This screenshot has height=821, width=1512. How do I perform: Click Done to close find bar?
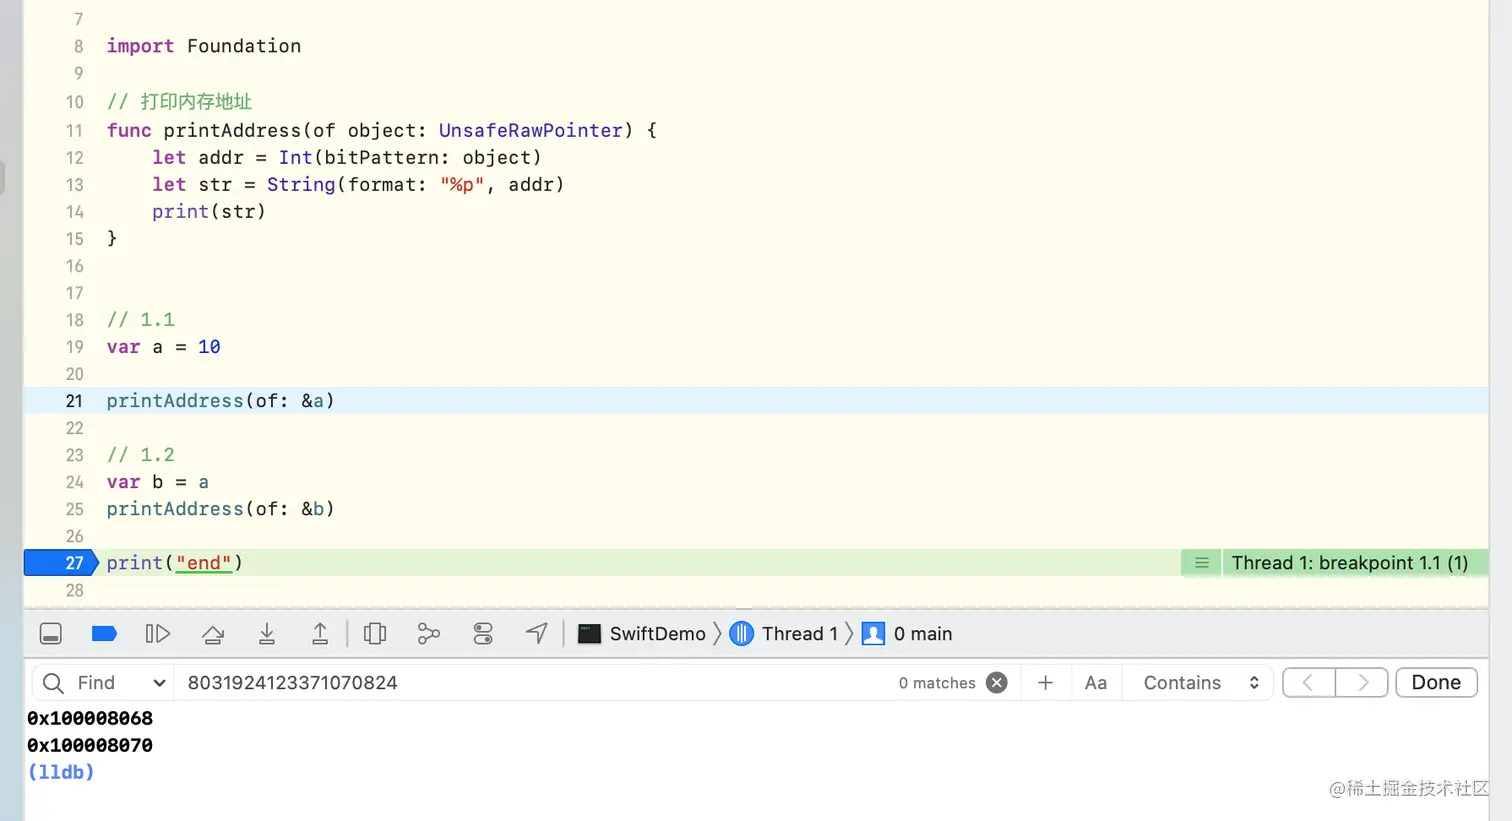(x=1436, y=683)
